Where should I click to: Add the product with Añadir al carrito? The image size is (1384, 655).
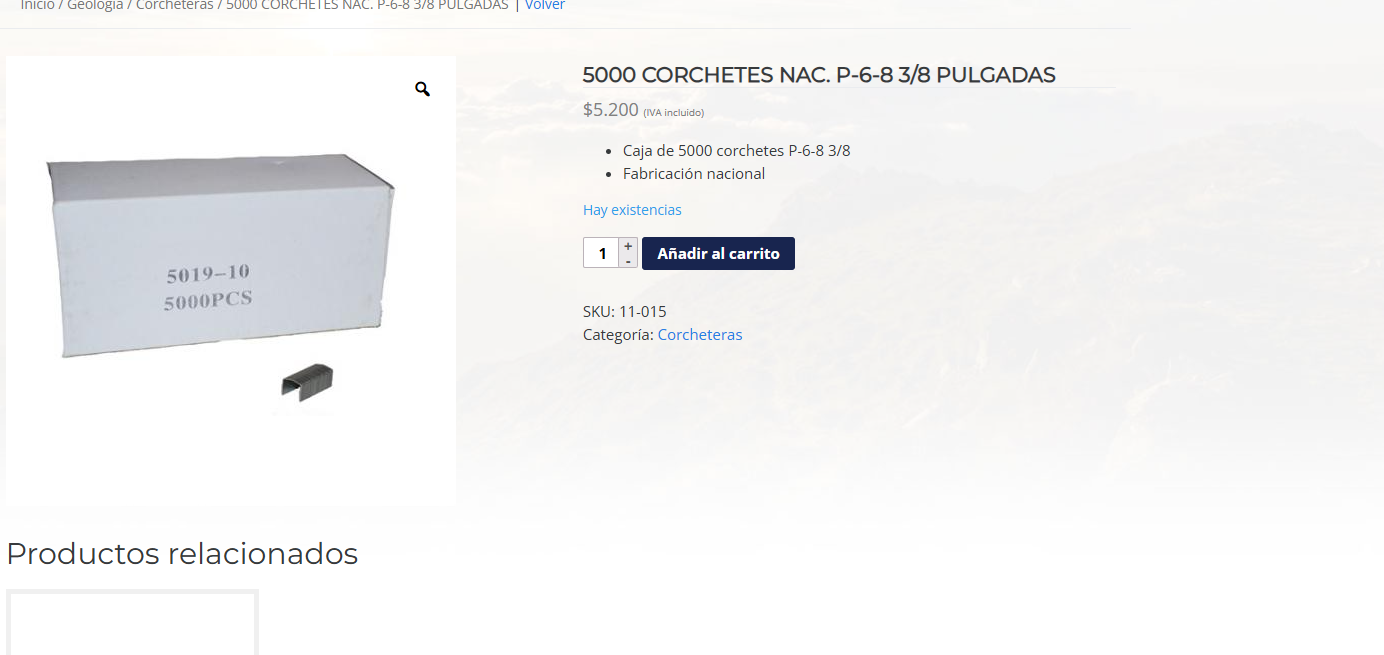pos(718,253)
